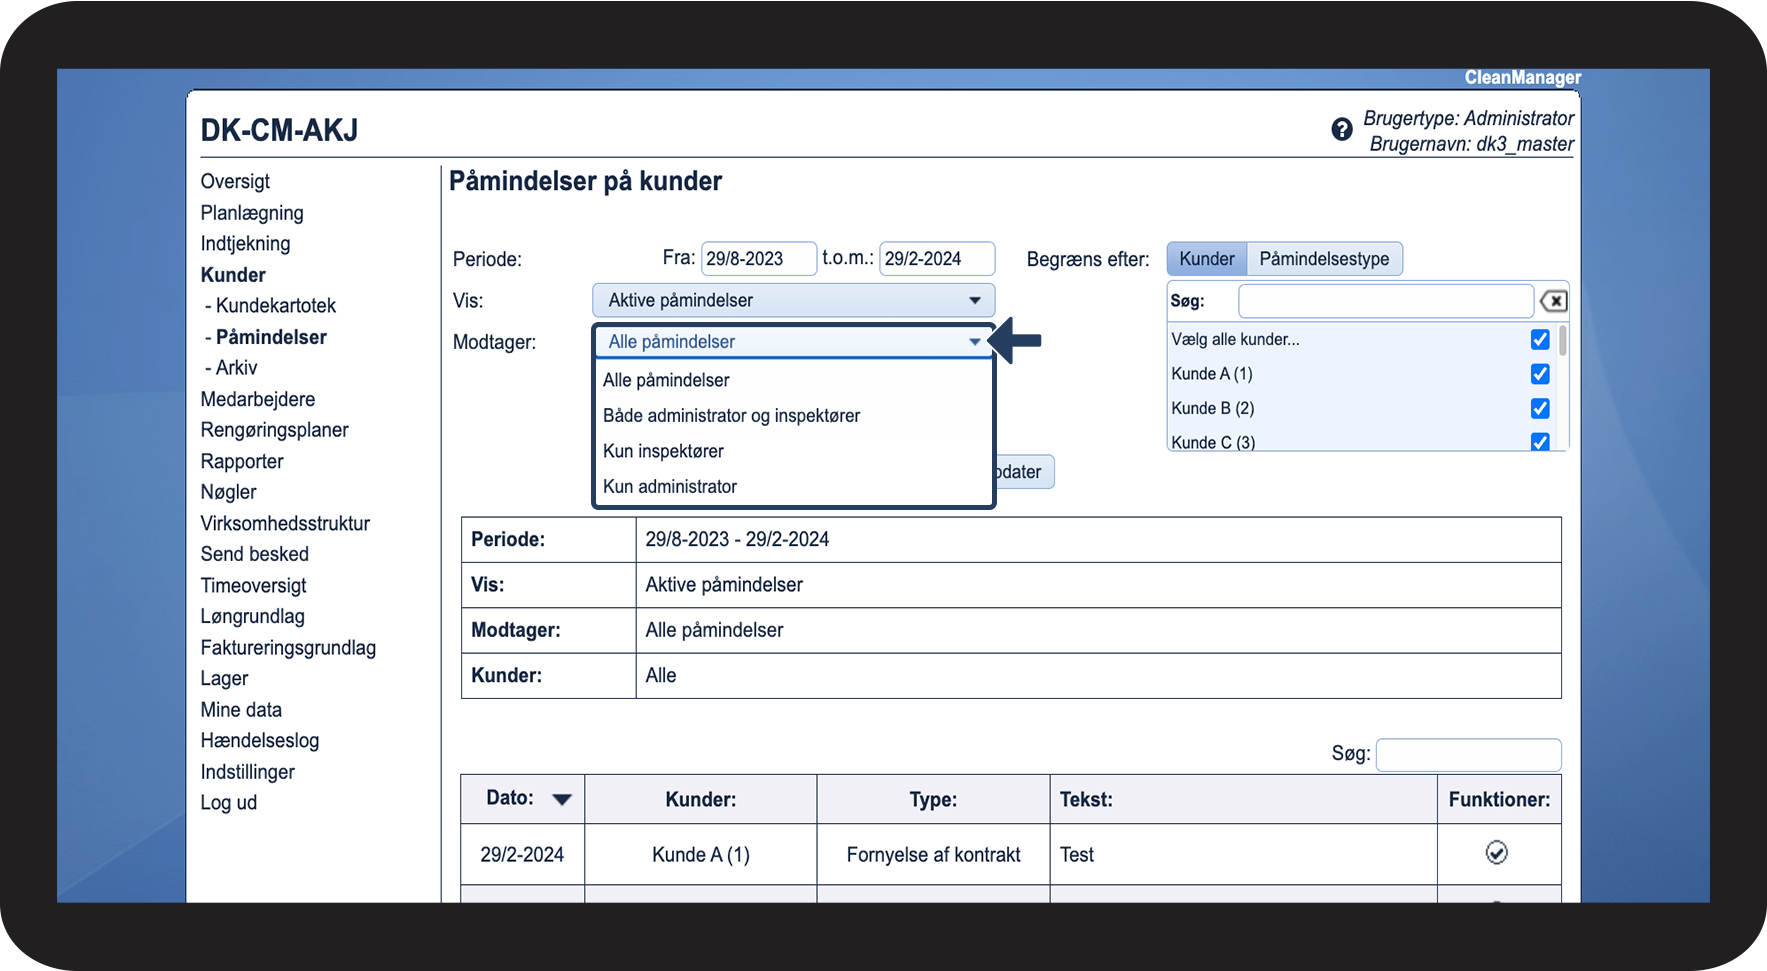Sort by Dato column arrow
The image size is (1767, 971).
[561, 799]
